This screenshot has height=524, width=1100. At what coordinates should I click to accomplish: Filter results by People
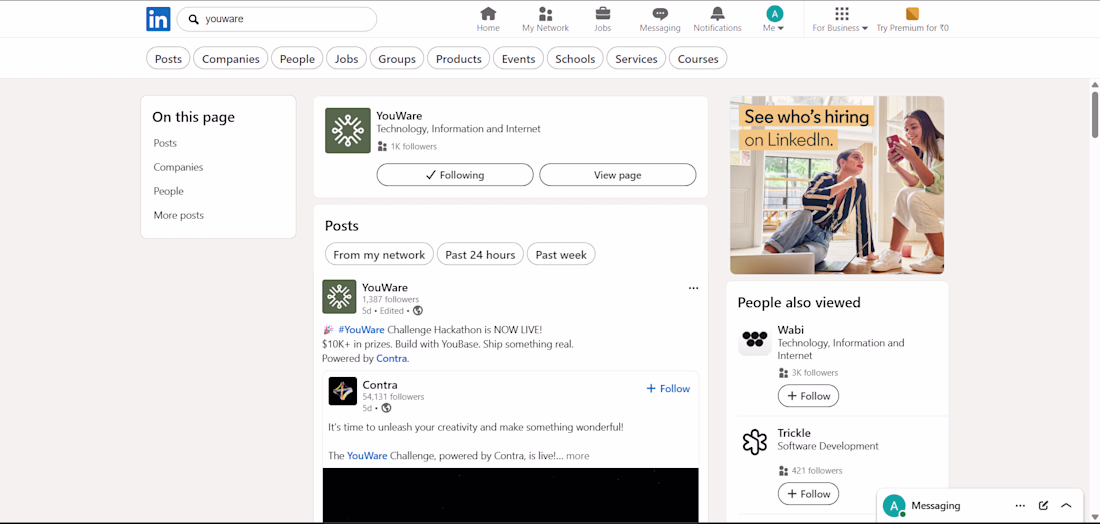tap(297, 59)
